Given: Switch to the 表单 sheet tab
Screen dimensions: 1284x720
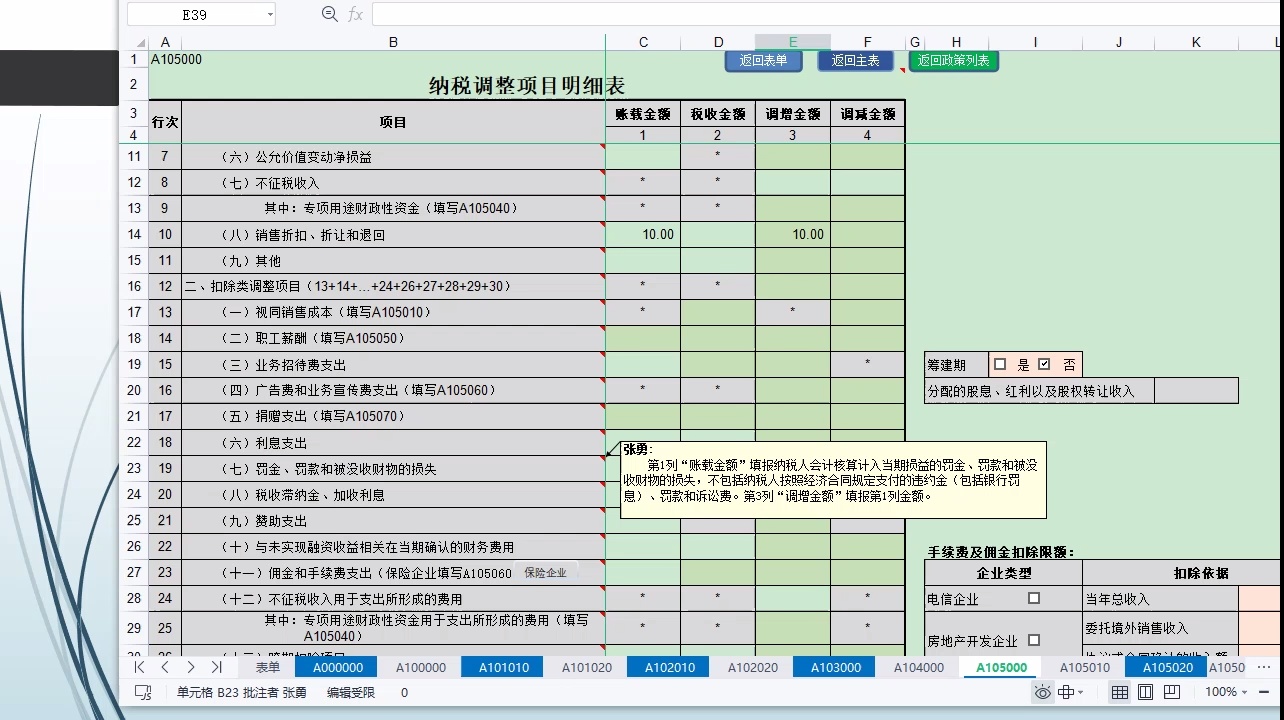Looking at the screenshot, I should point(268,667).
